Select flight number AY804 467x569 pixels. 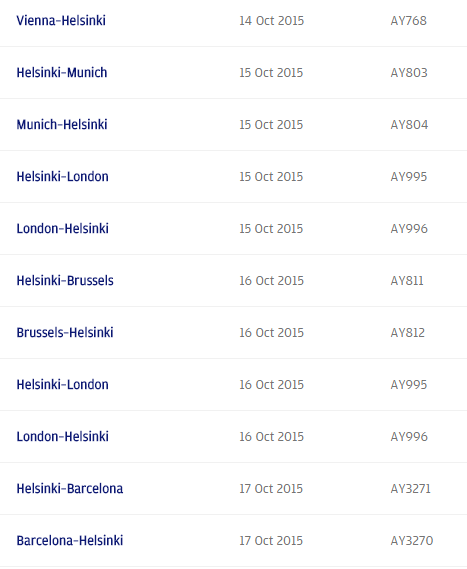tap(409, 125)
